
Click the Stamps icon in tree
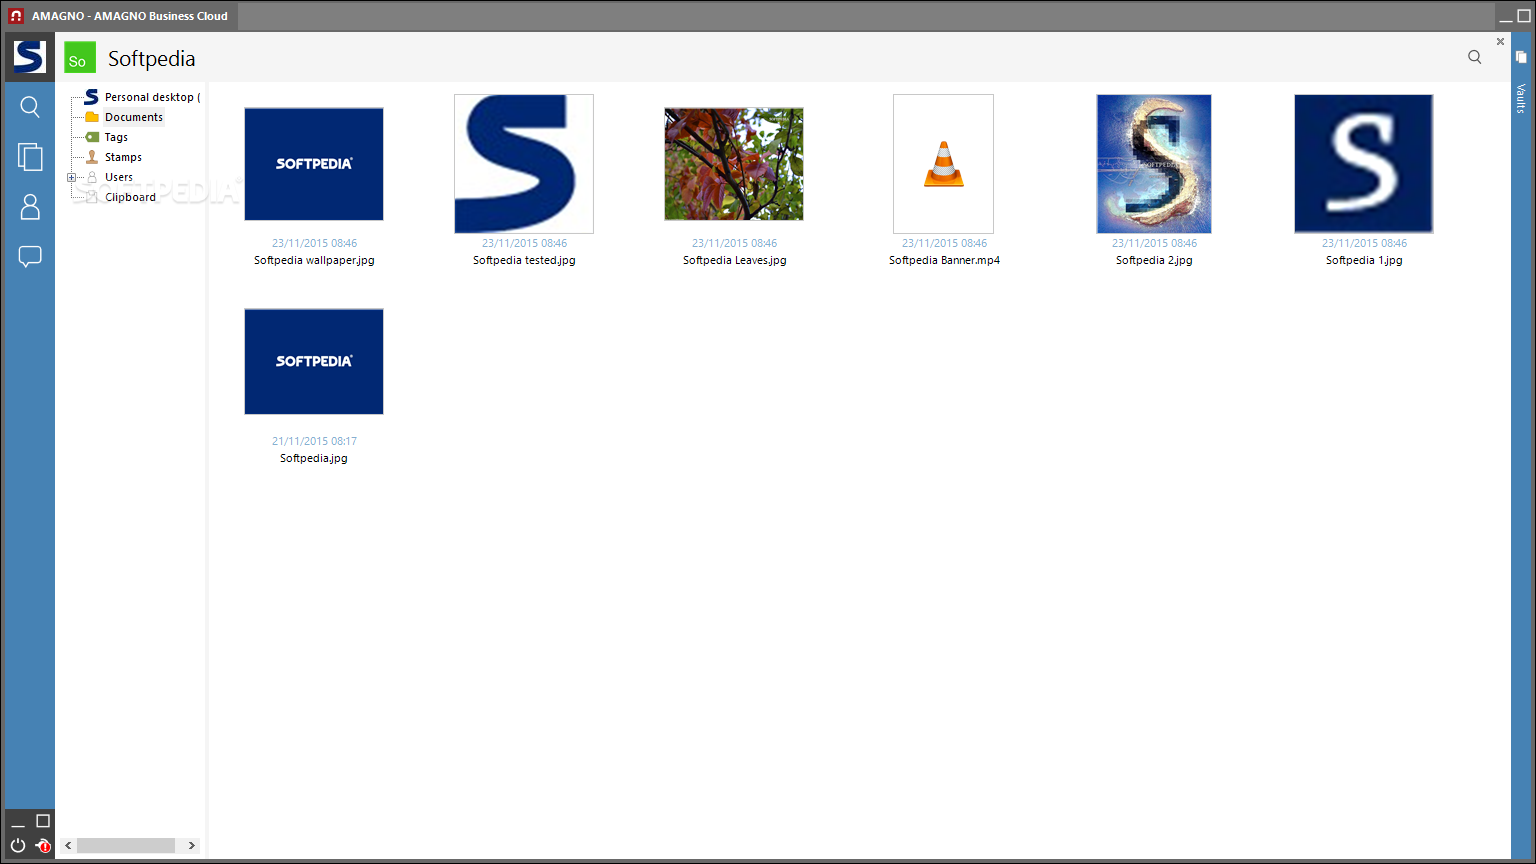pyautogui.click(x=92, y=157)
